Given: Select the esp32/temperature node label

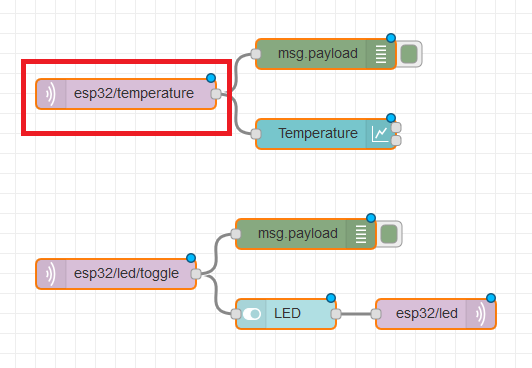Looking at the screenshot, I should 134,93.
